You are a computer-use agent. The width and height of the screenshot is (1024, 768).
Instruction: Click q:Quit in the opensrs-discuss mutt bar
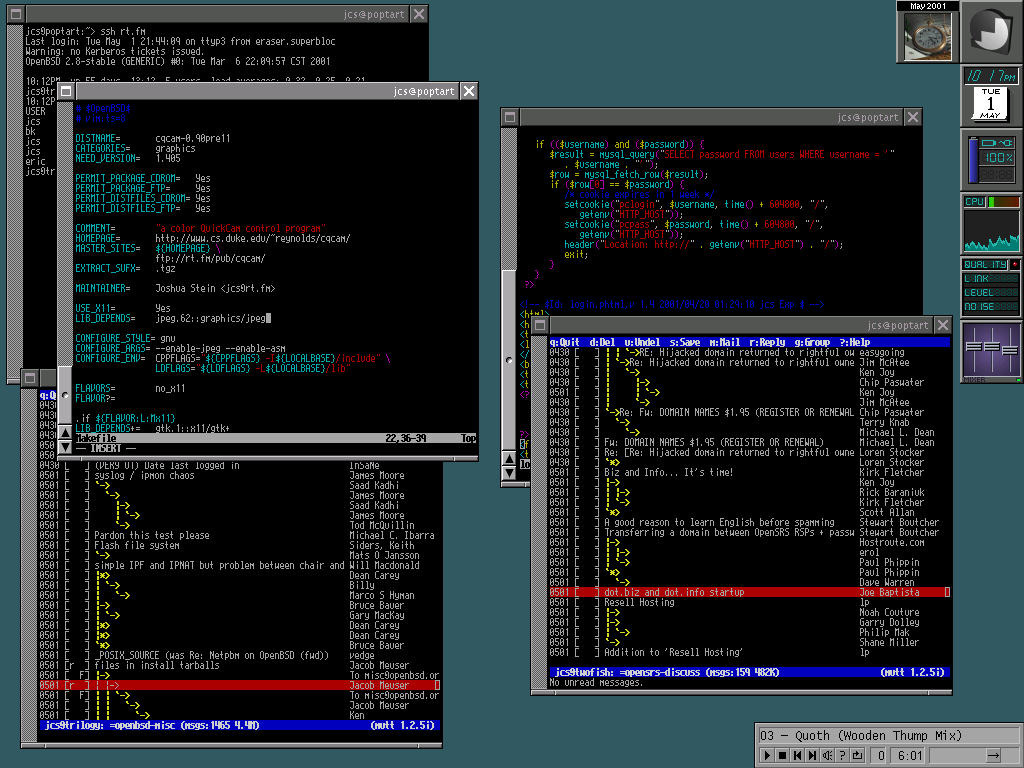564,342
